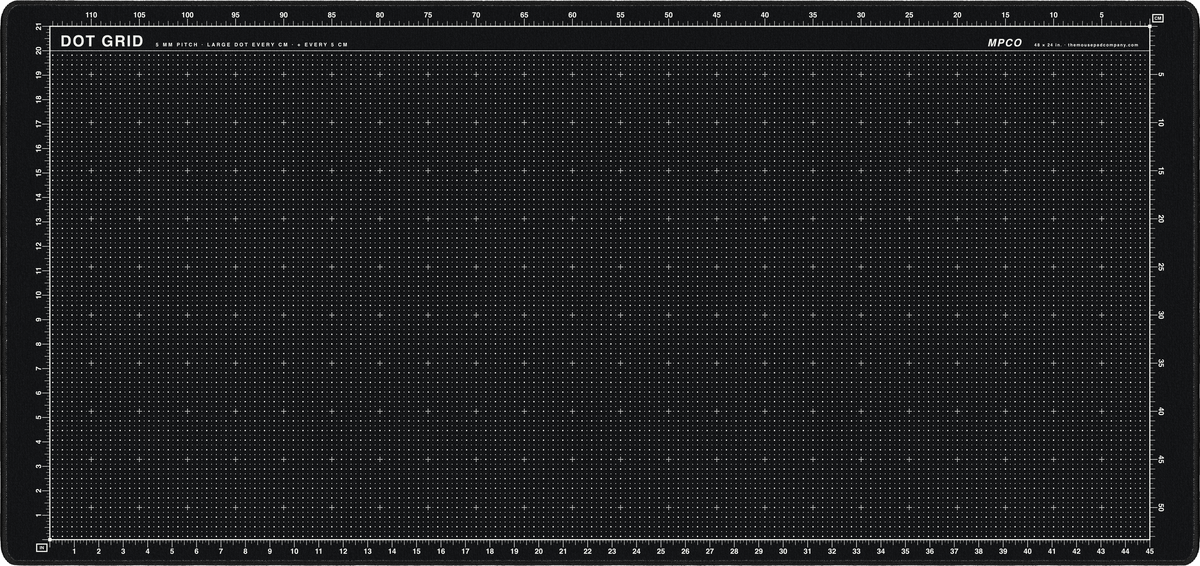
Task: Click the 44 inch ruler label
Action: 1126,551
